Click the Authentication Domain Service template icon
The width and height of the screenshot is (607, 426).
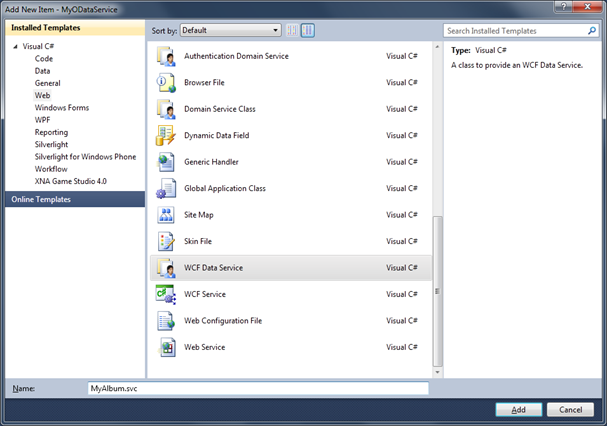pyautogui.click(x=166, y=56)
